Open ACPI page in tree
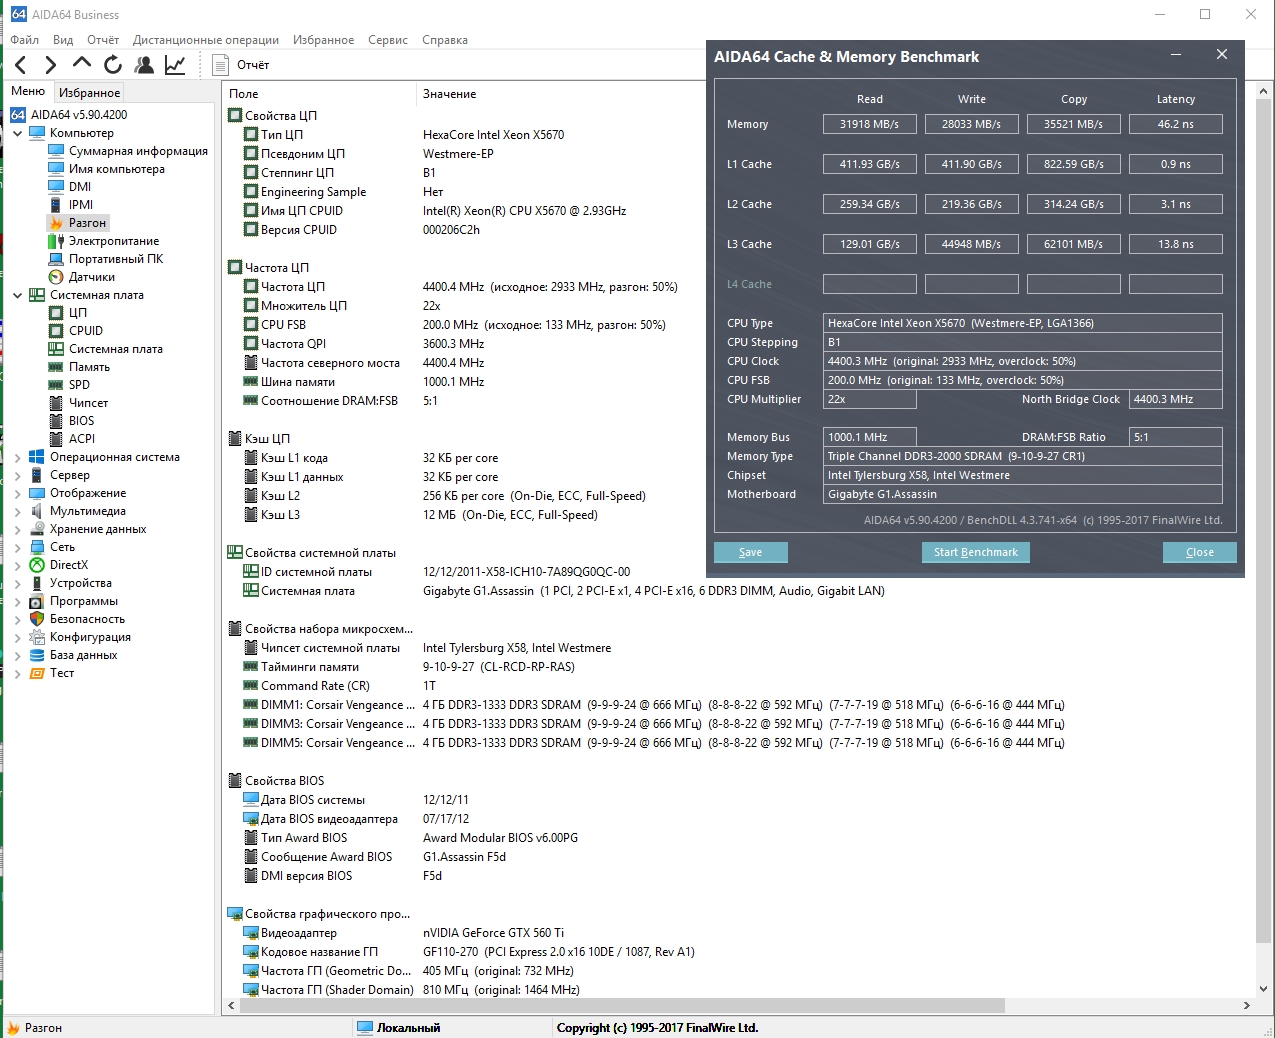This screenshot has height=1038, width=1275. (x=82, y=439)
